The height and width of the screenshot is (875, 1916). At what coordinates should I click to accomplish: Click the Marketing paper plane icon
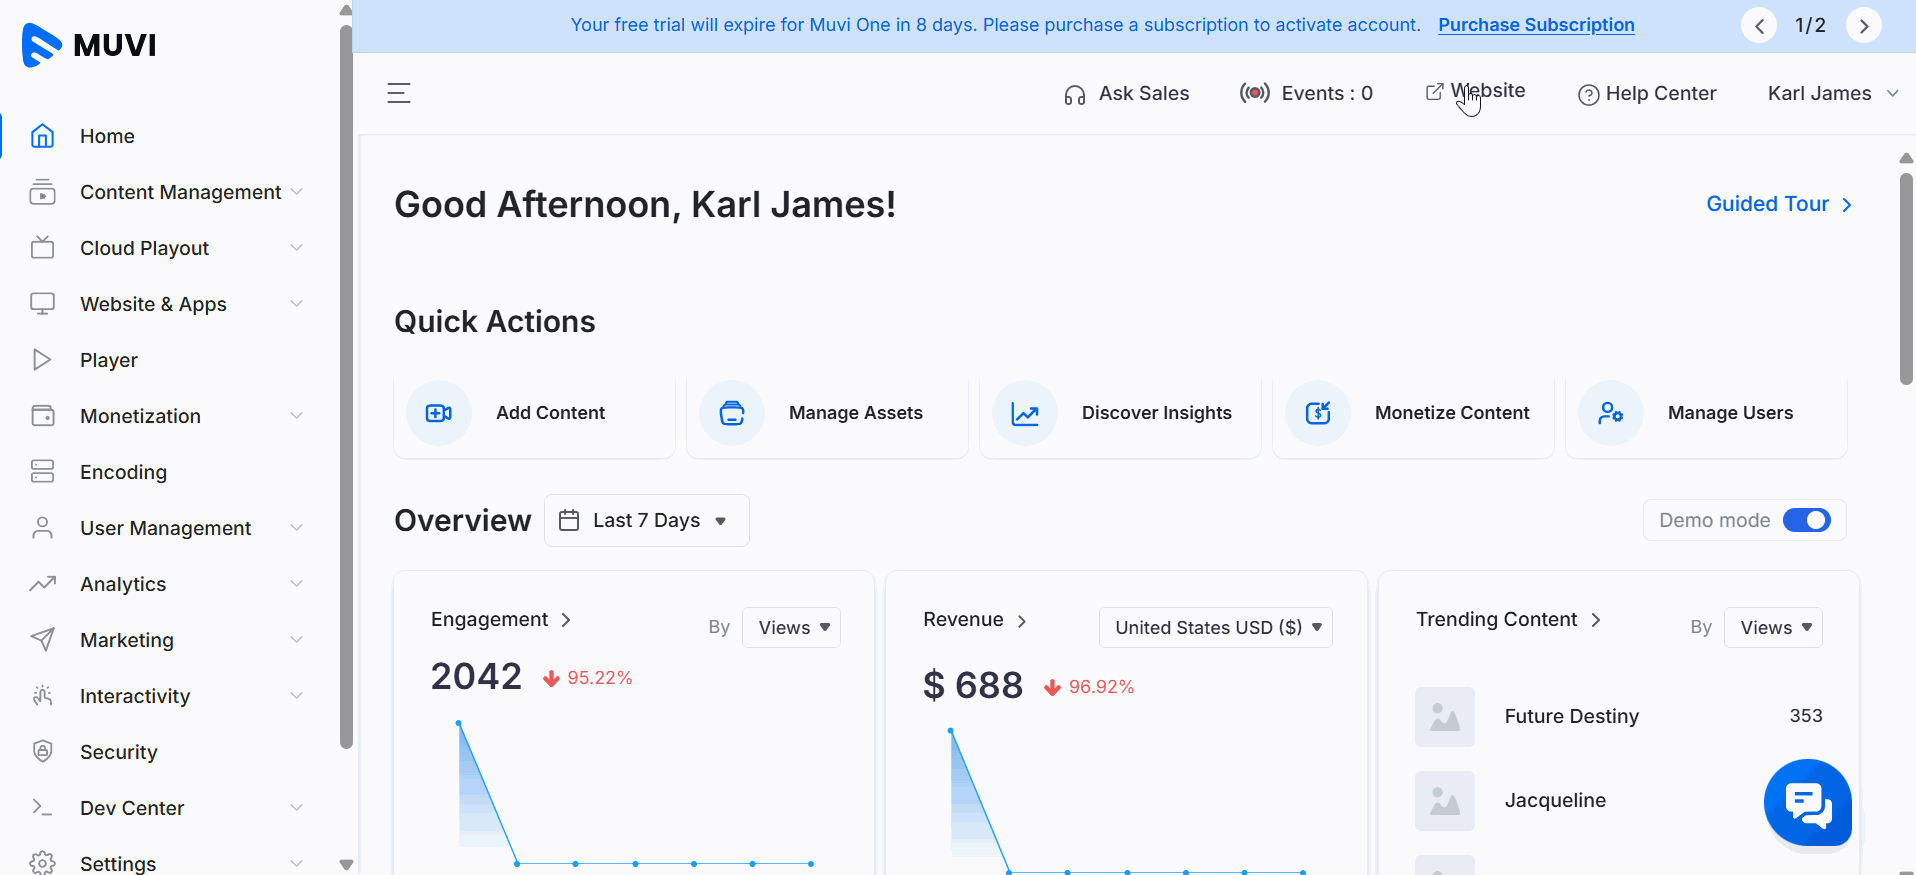[x=42, y=640]
